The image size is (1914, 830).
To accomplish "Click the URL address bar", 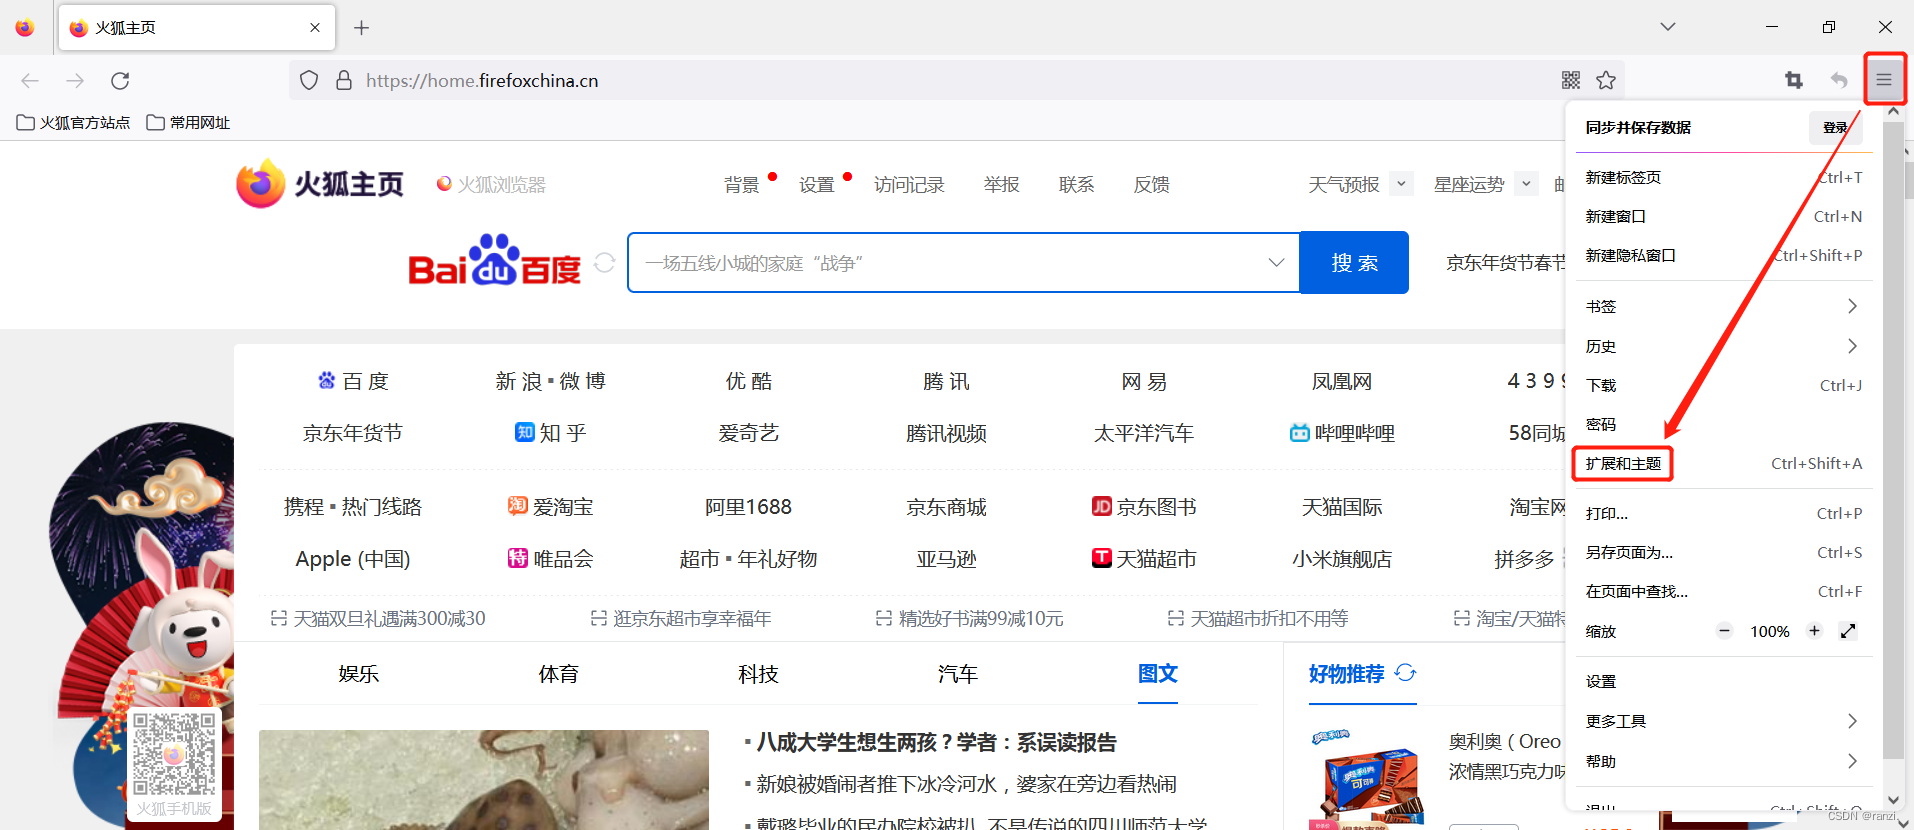I will [x=955, y=80].
